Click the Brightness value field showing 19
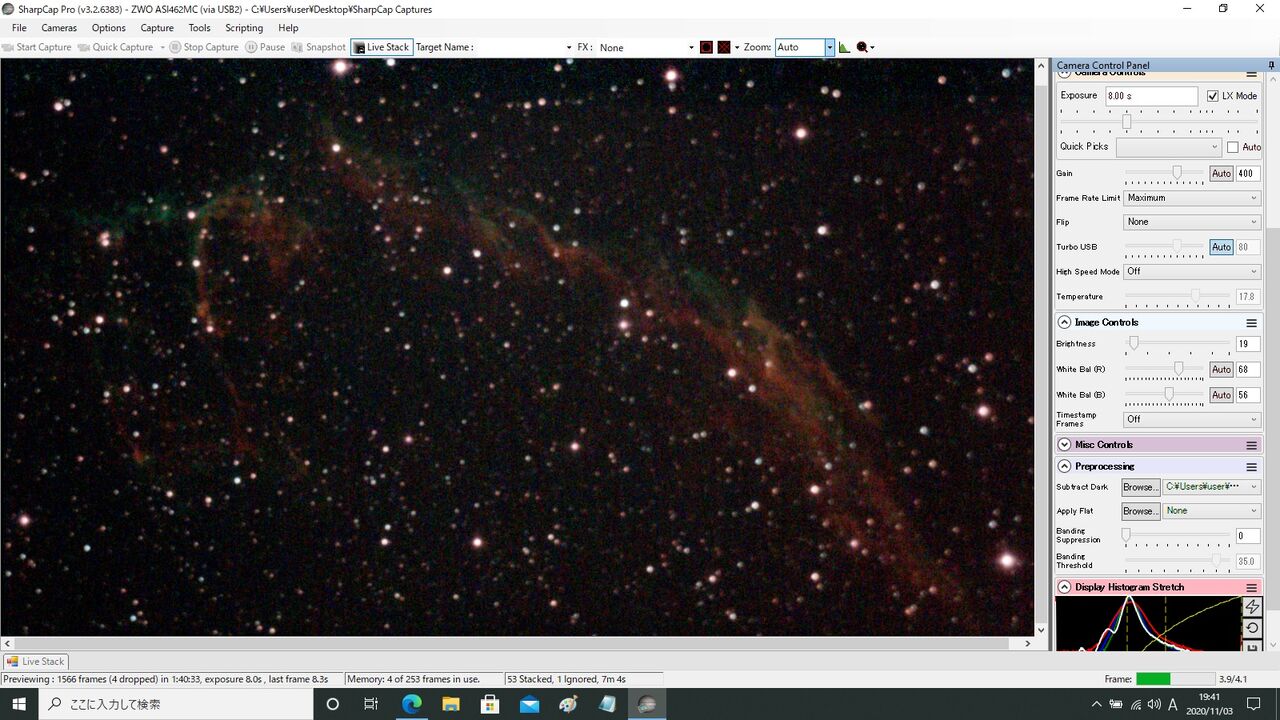 1247,344
